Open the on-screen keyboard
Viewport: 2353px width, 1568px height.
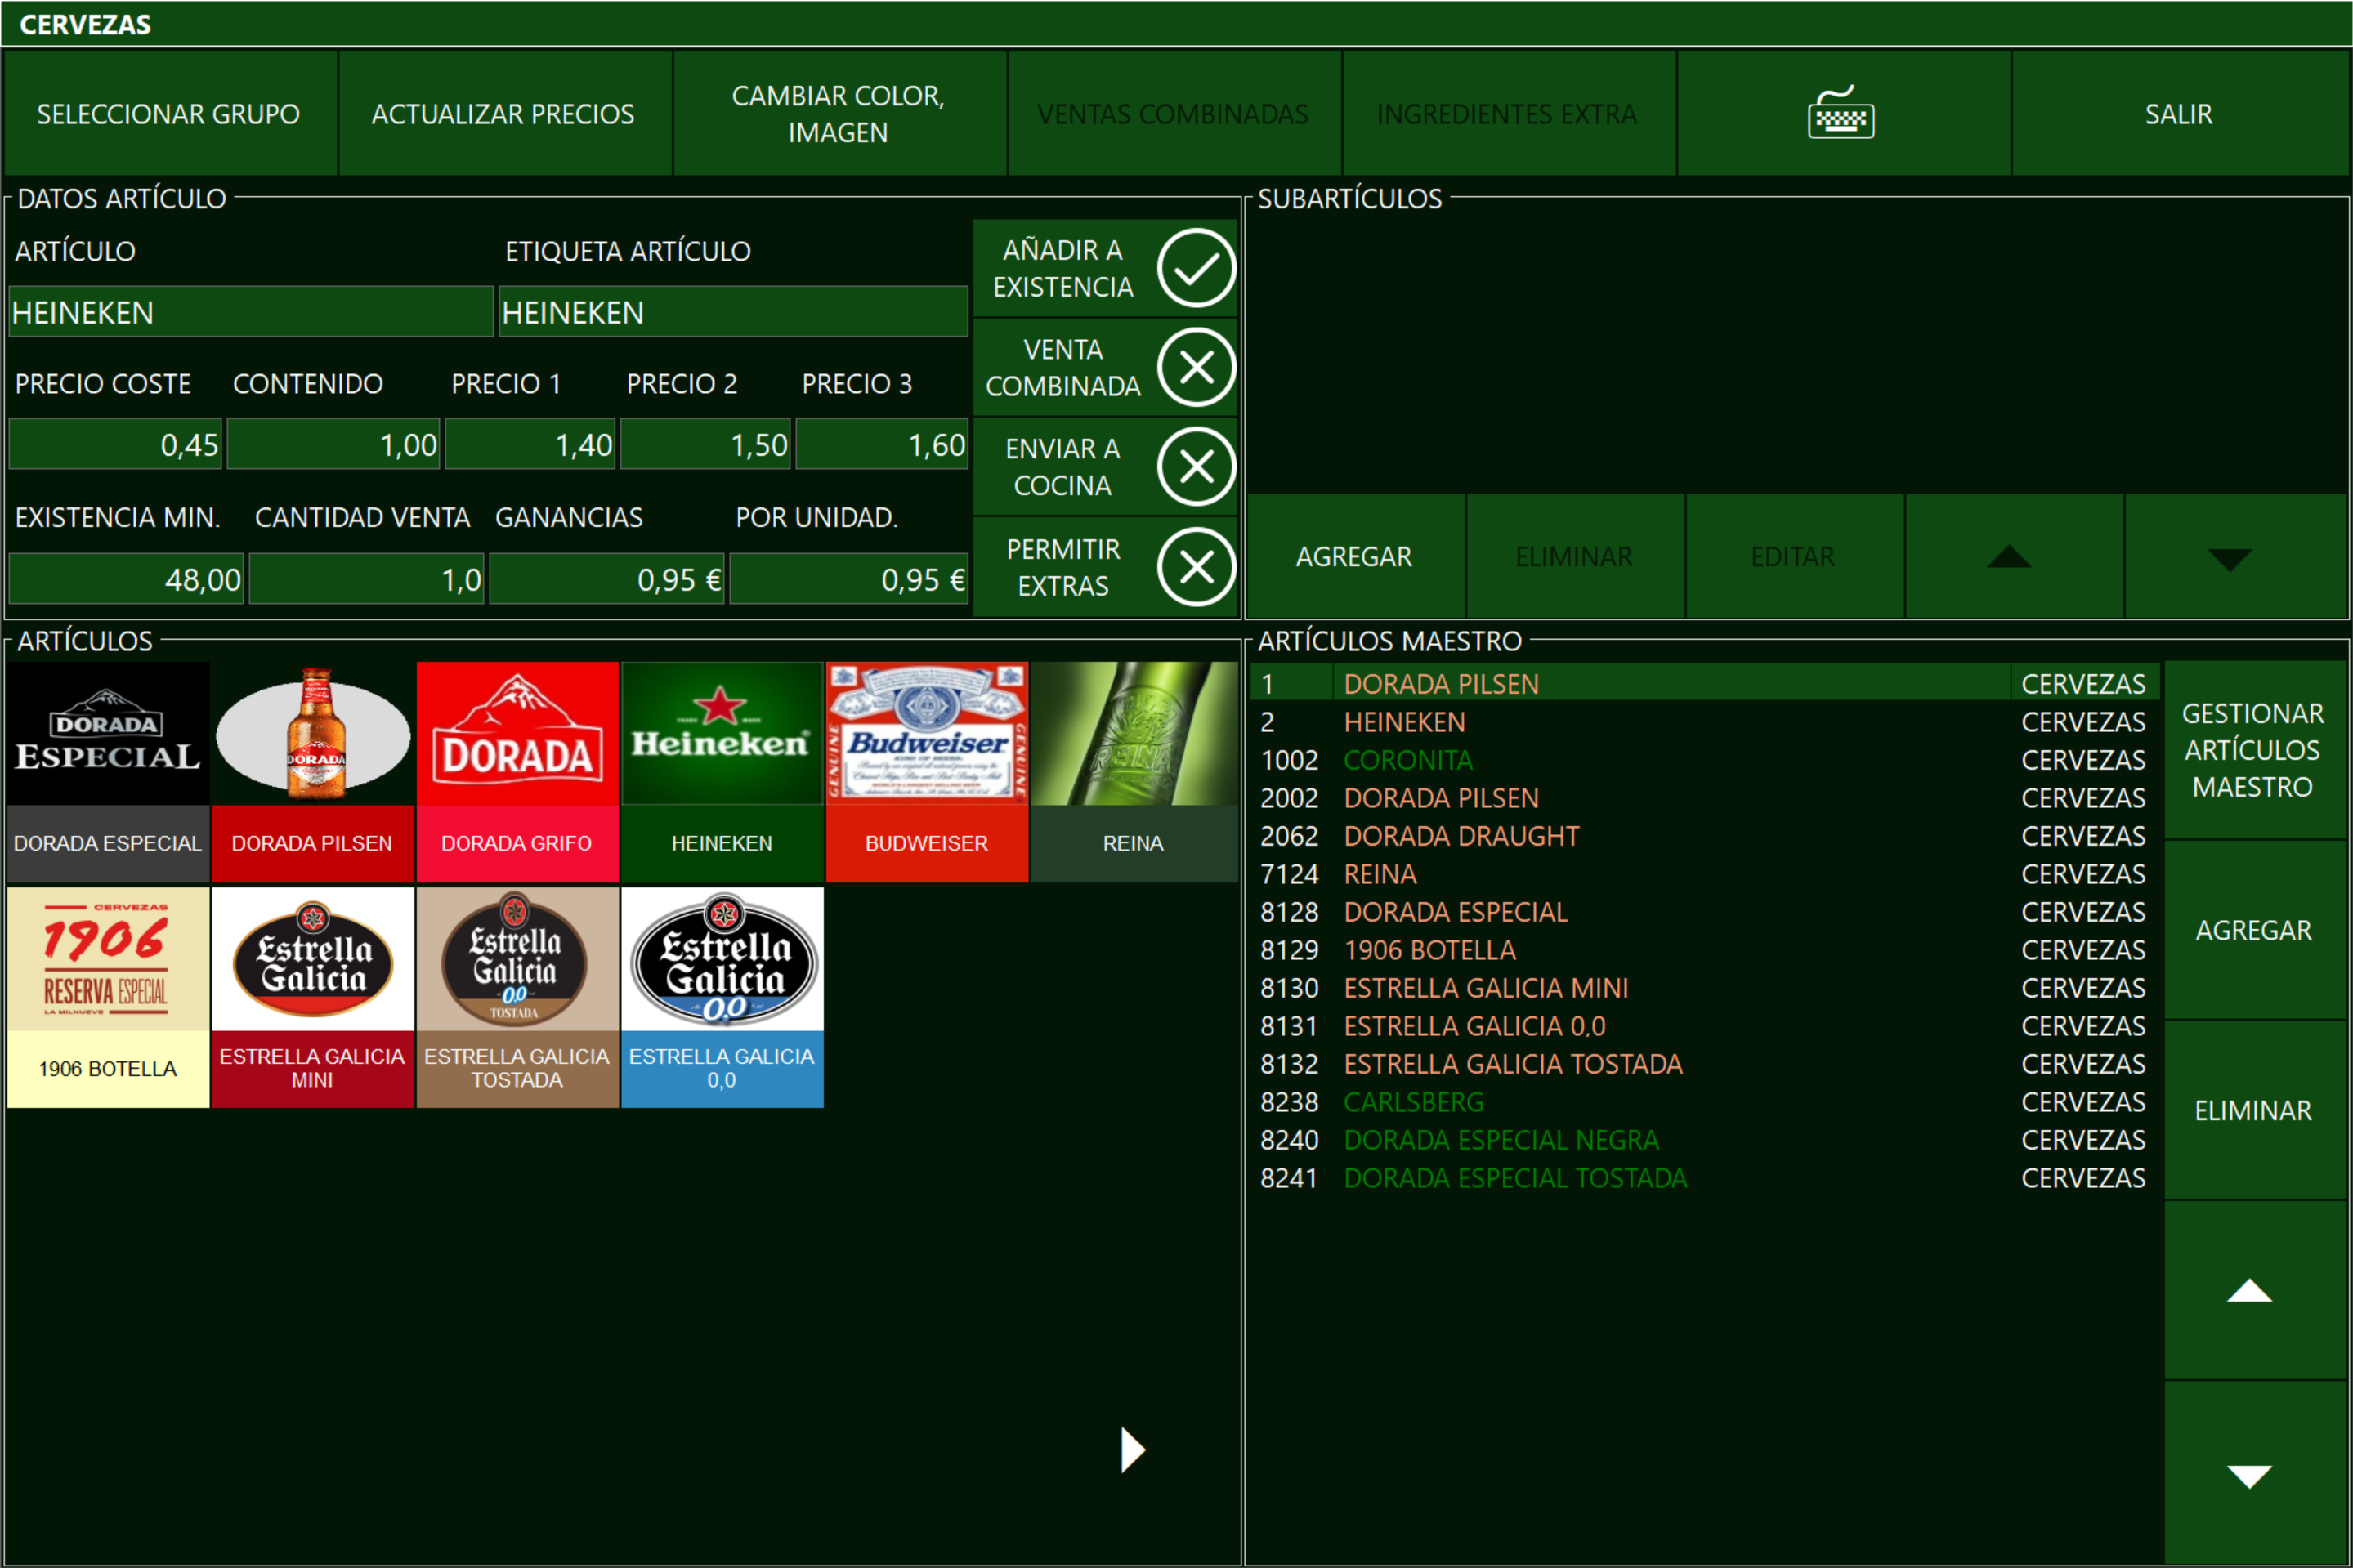pyautogui.click(x=1842, y=113)
